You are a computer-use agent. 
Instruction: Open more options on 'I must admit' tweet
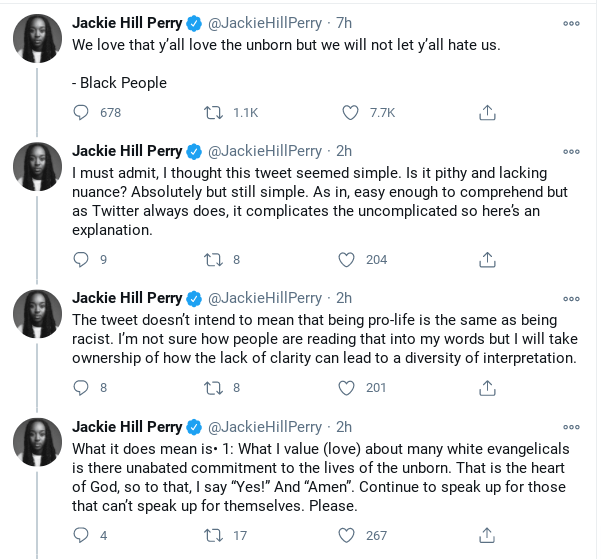pyautogui.click(x=571, y=152)
